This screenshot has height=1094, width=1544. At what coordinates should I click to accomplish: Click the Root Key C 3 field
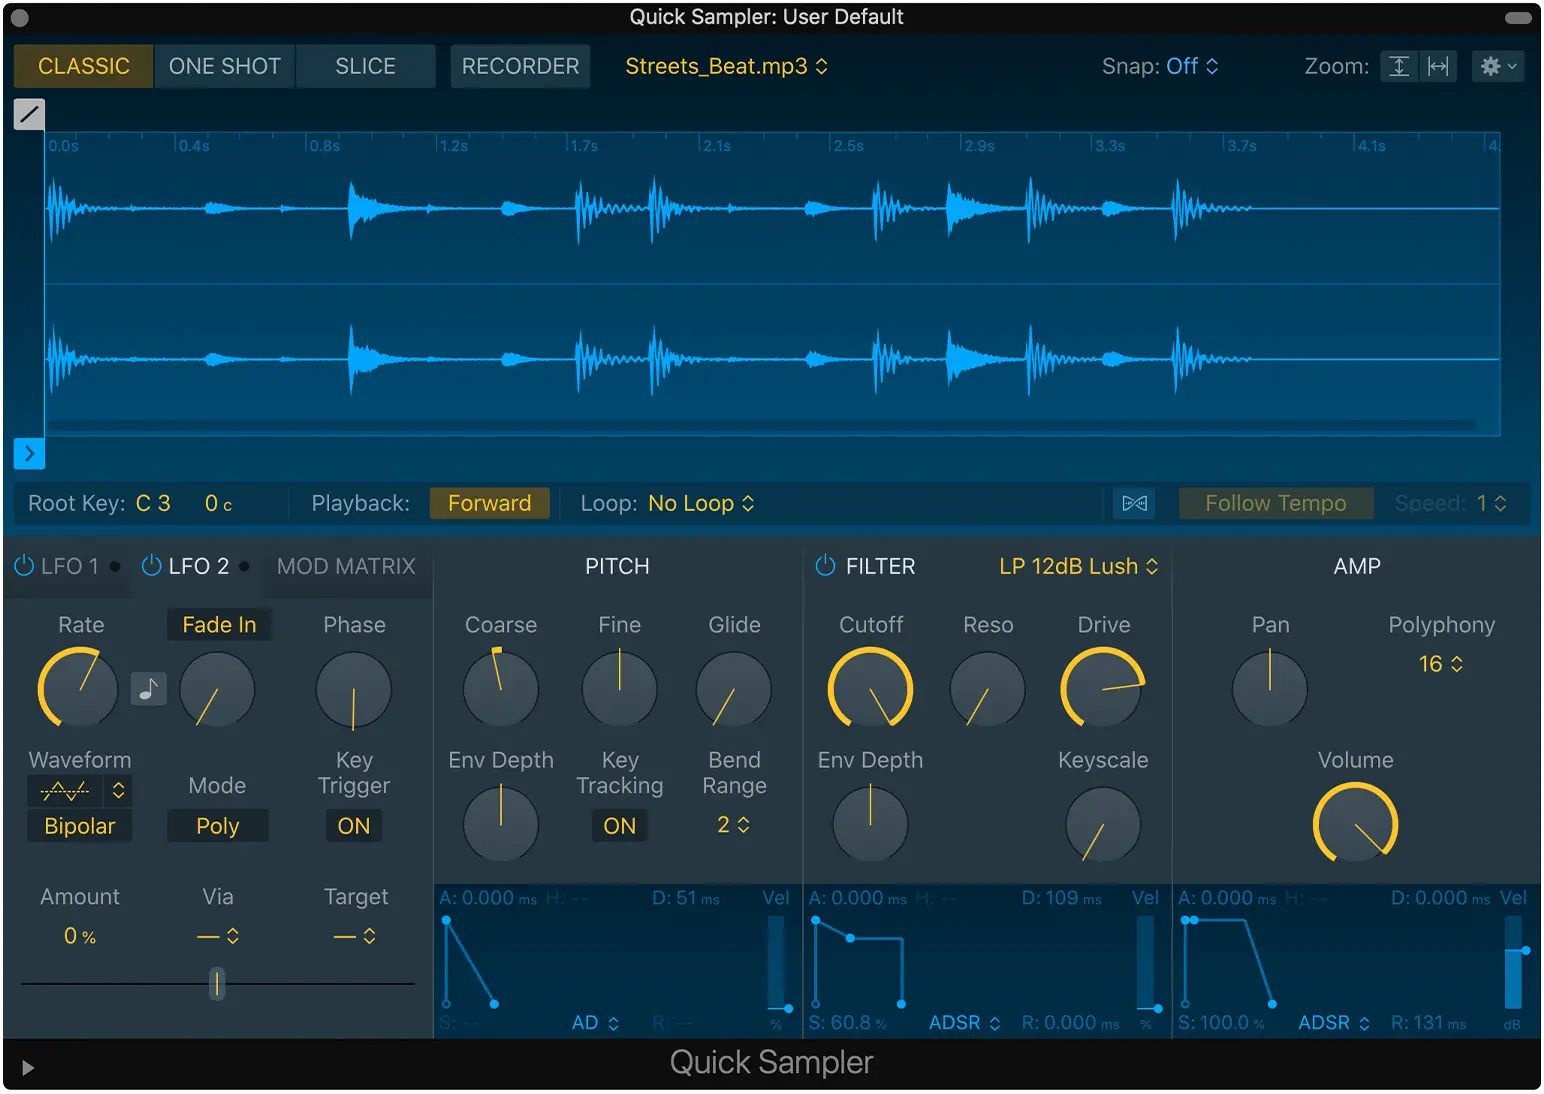coord(153,503)
